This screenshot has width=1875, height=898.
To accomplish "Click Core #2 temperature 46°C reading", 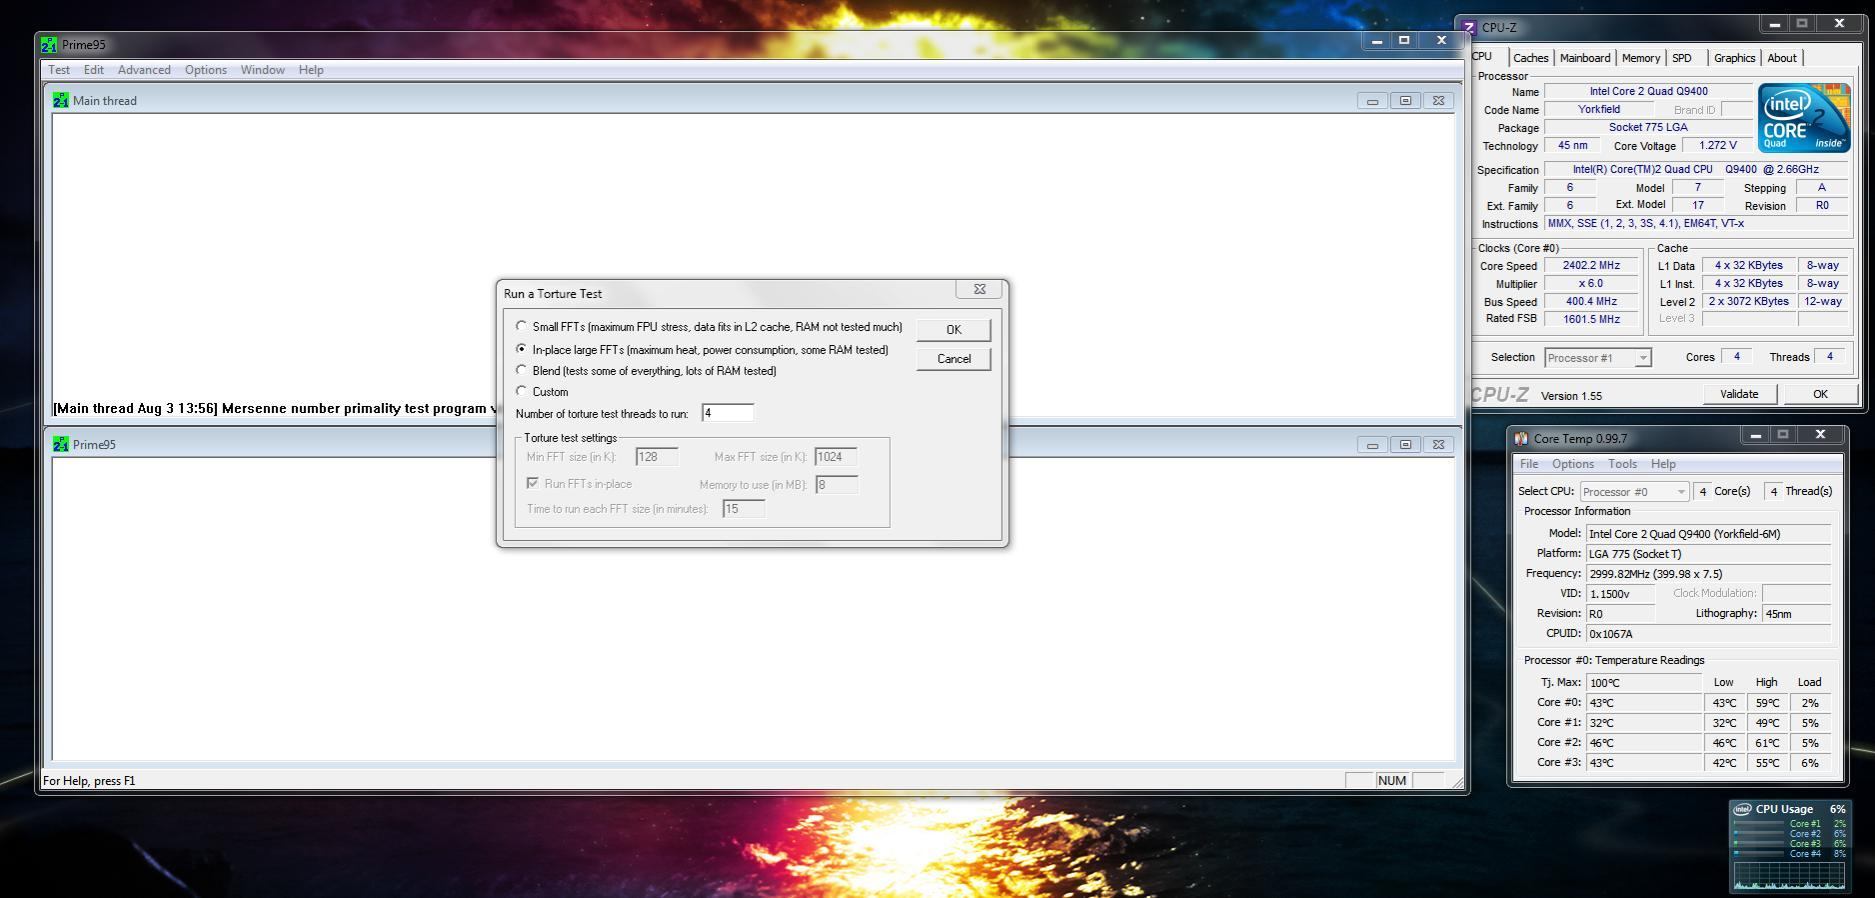I will click(1644, 743).
